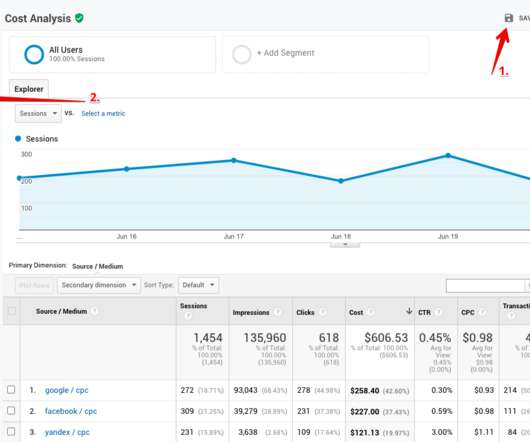Switch to the Explorer tab
The width and height of the screenshot is (530, 442).
29,89
